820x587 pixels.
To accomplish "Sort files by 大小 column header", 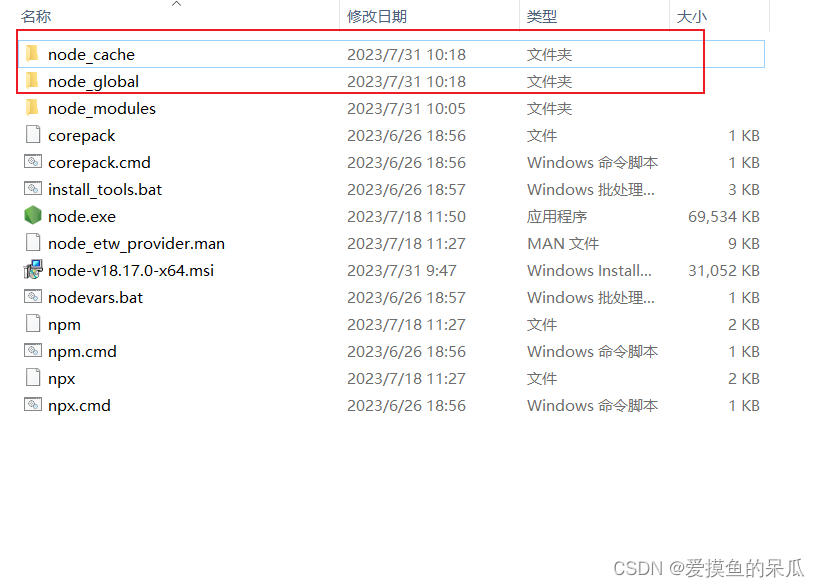I will point(690,16).
